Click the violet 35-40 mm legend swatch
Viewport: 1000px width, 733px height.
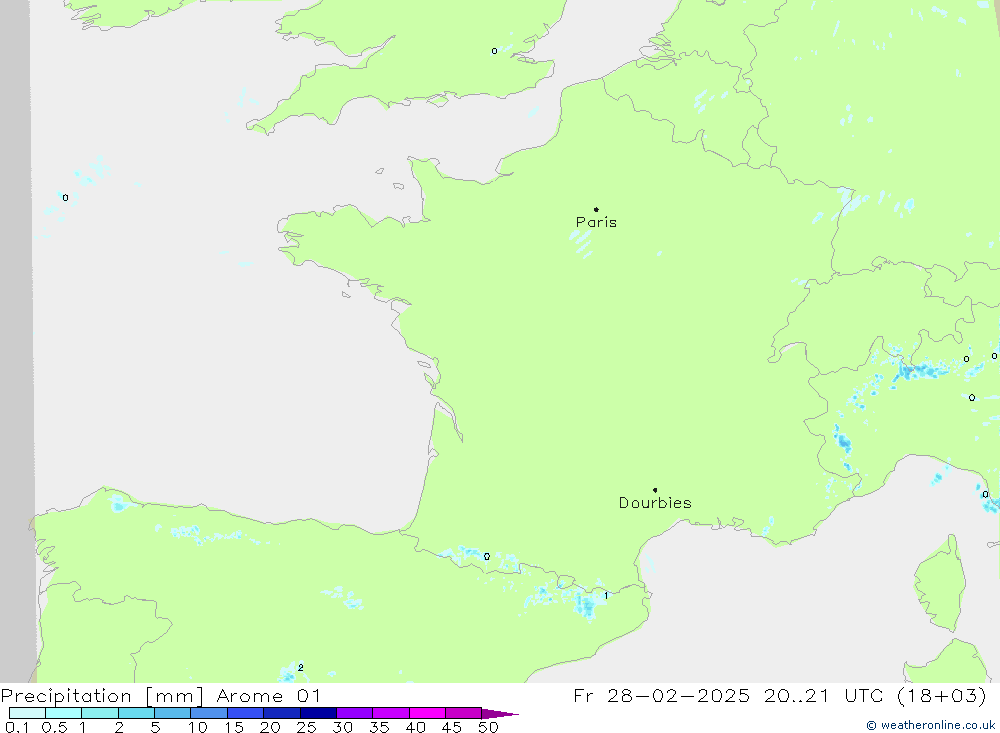tap(391, 713)
